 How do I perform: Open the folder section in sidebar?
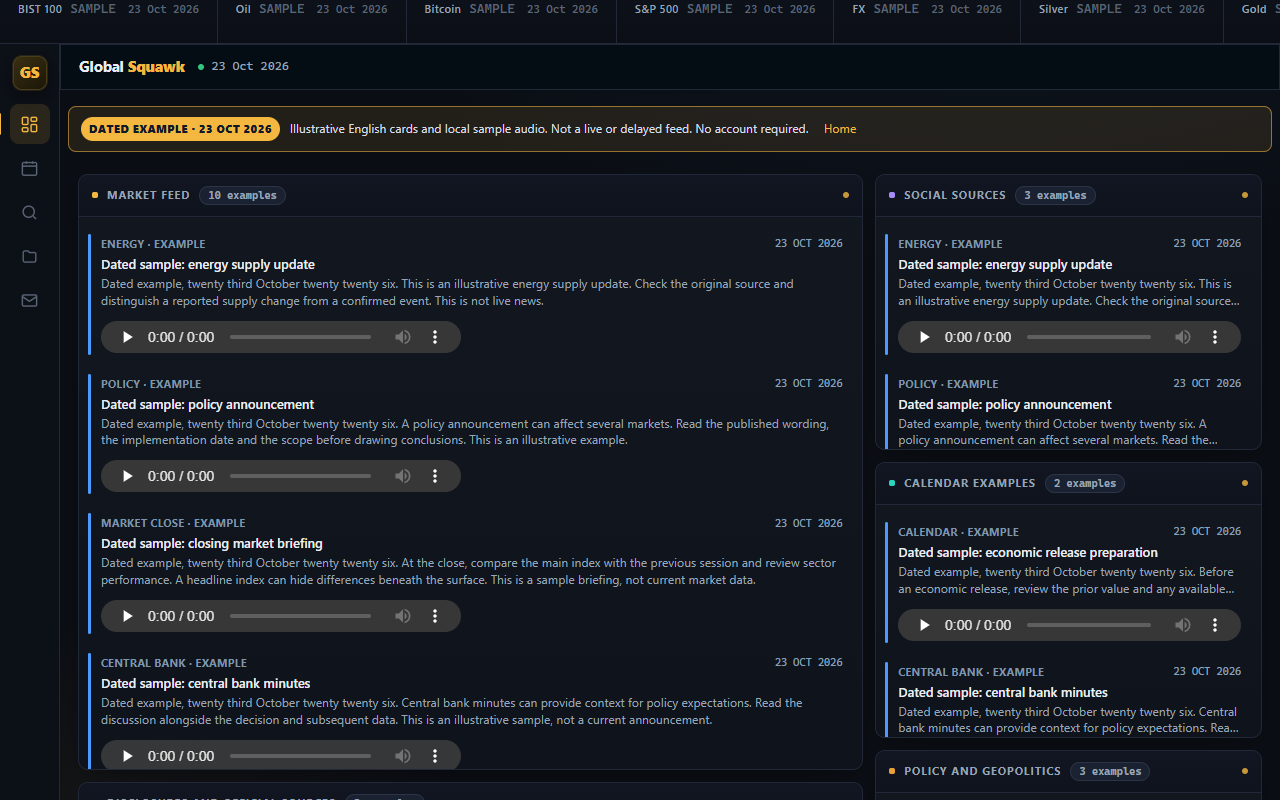[29, 256]
